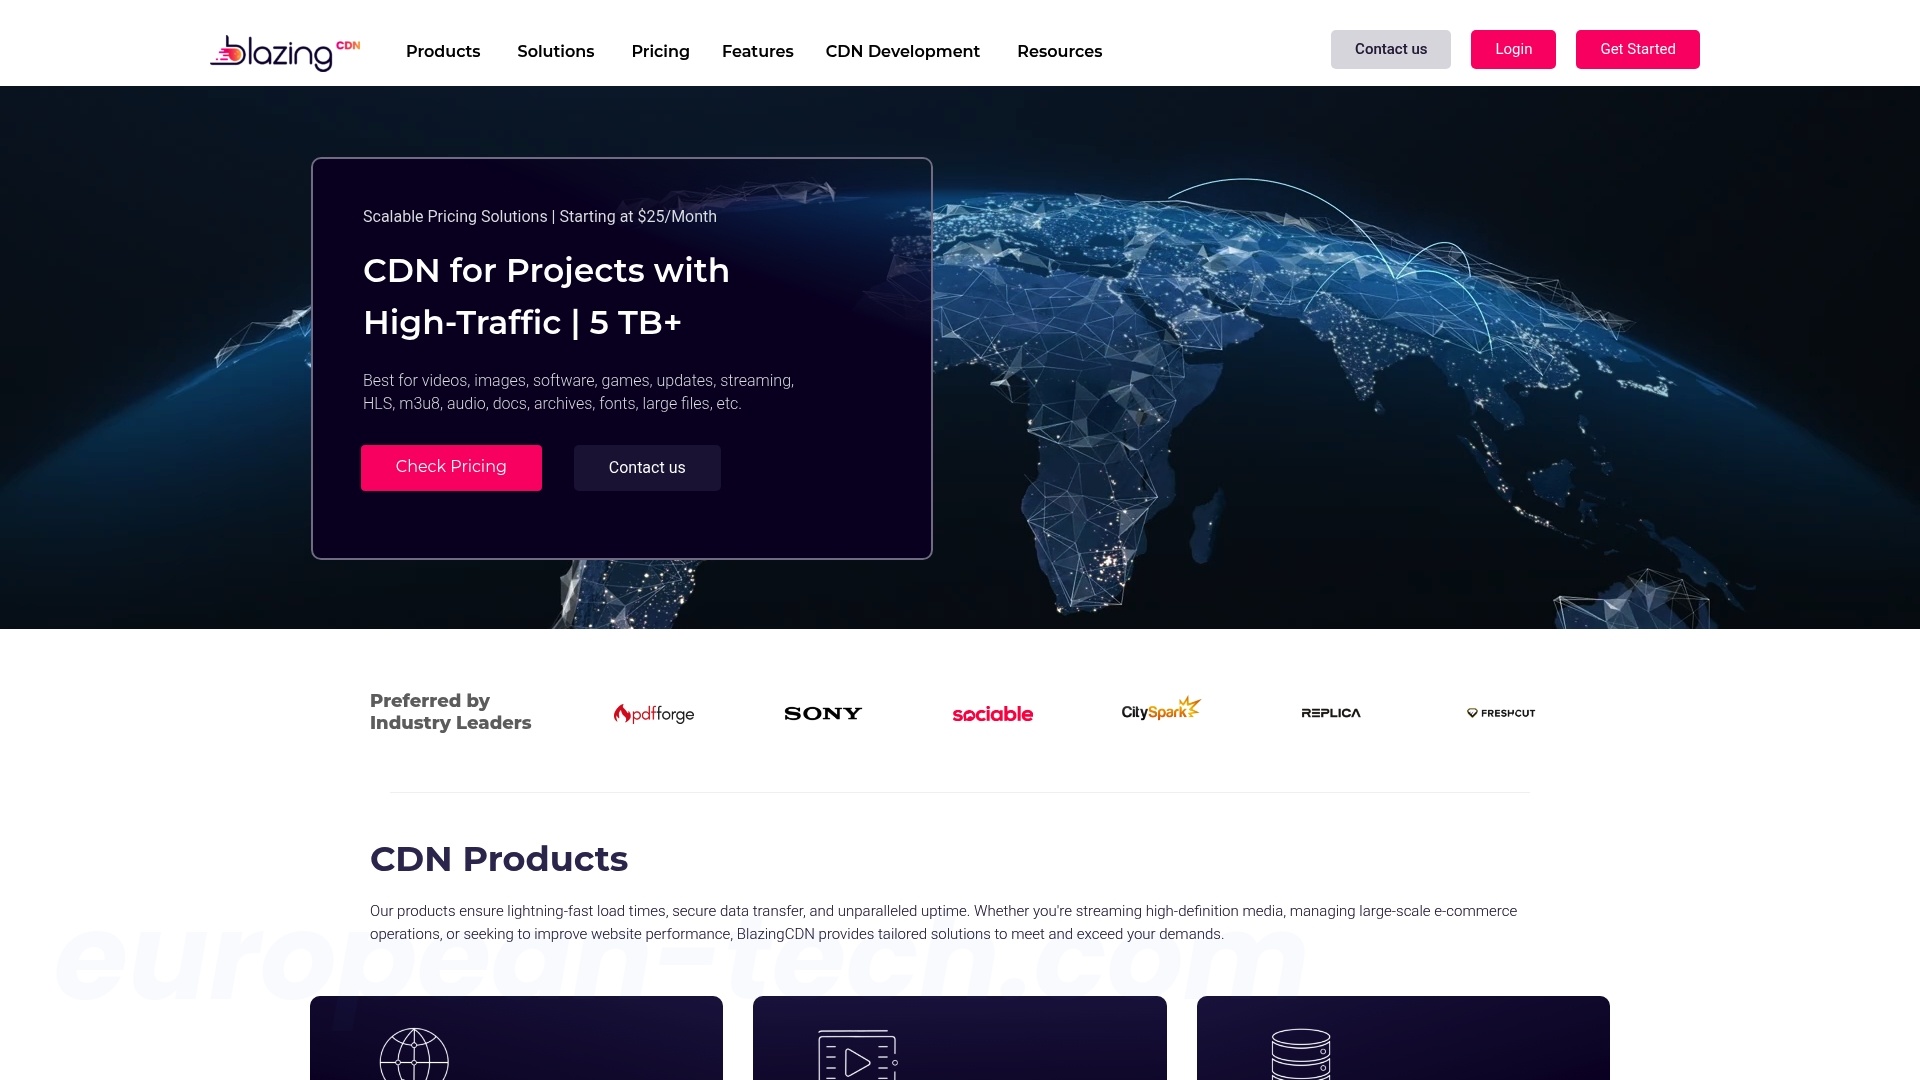1920x1080 pixels.
Task: Open the Solutions dropdown
Action: [555, 51]
